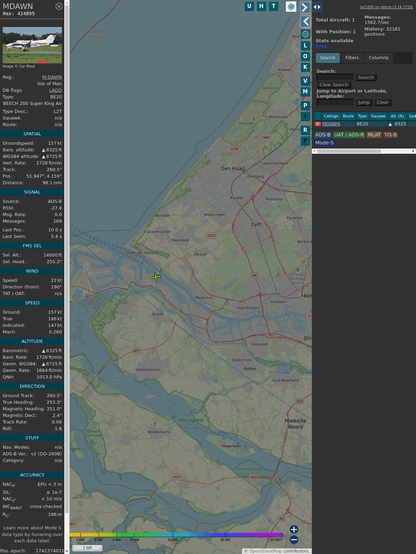Click the T button on map toolbar
The width and height of the screenshot is (416, 554).
point(273,6)
